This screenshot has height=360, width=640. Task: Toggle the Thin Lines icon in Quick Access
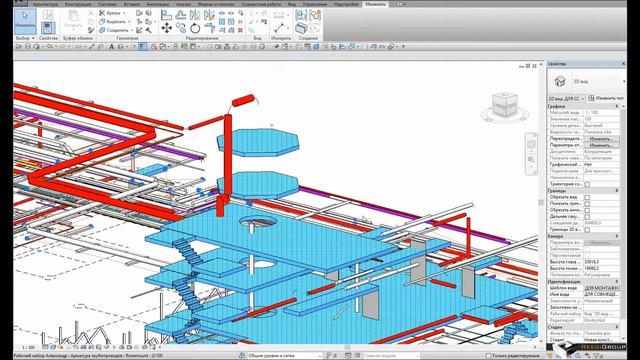coord(142,47)
